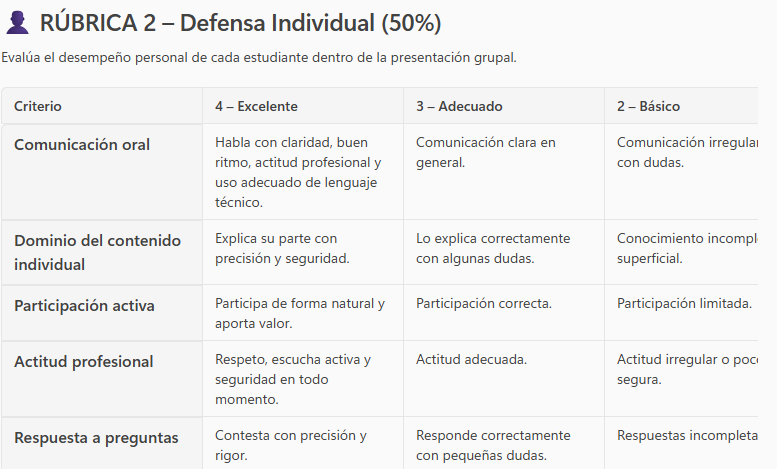
Task: Click the Comunicación oral row label
Action: [x=82, y=144]
